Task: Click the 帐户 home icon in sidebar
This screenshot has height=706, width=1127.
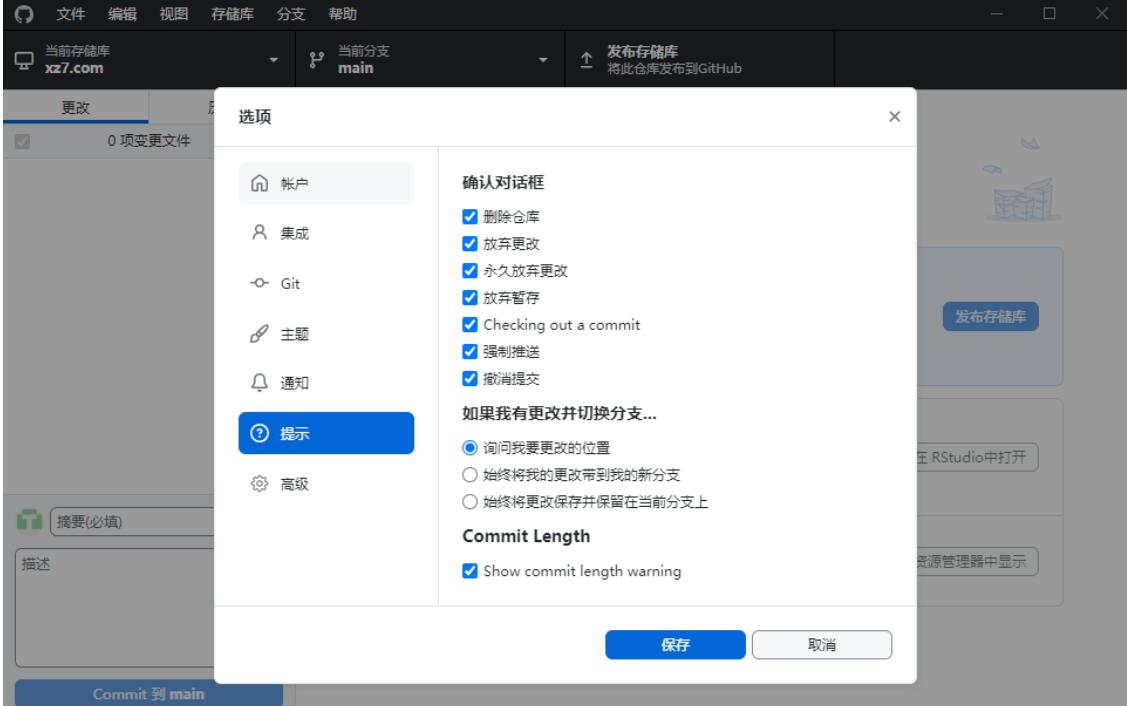Action: point(260,184)
